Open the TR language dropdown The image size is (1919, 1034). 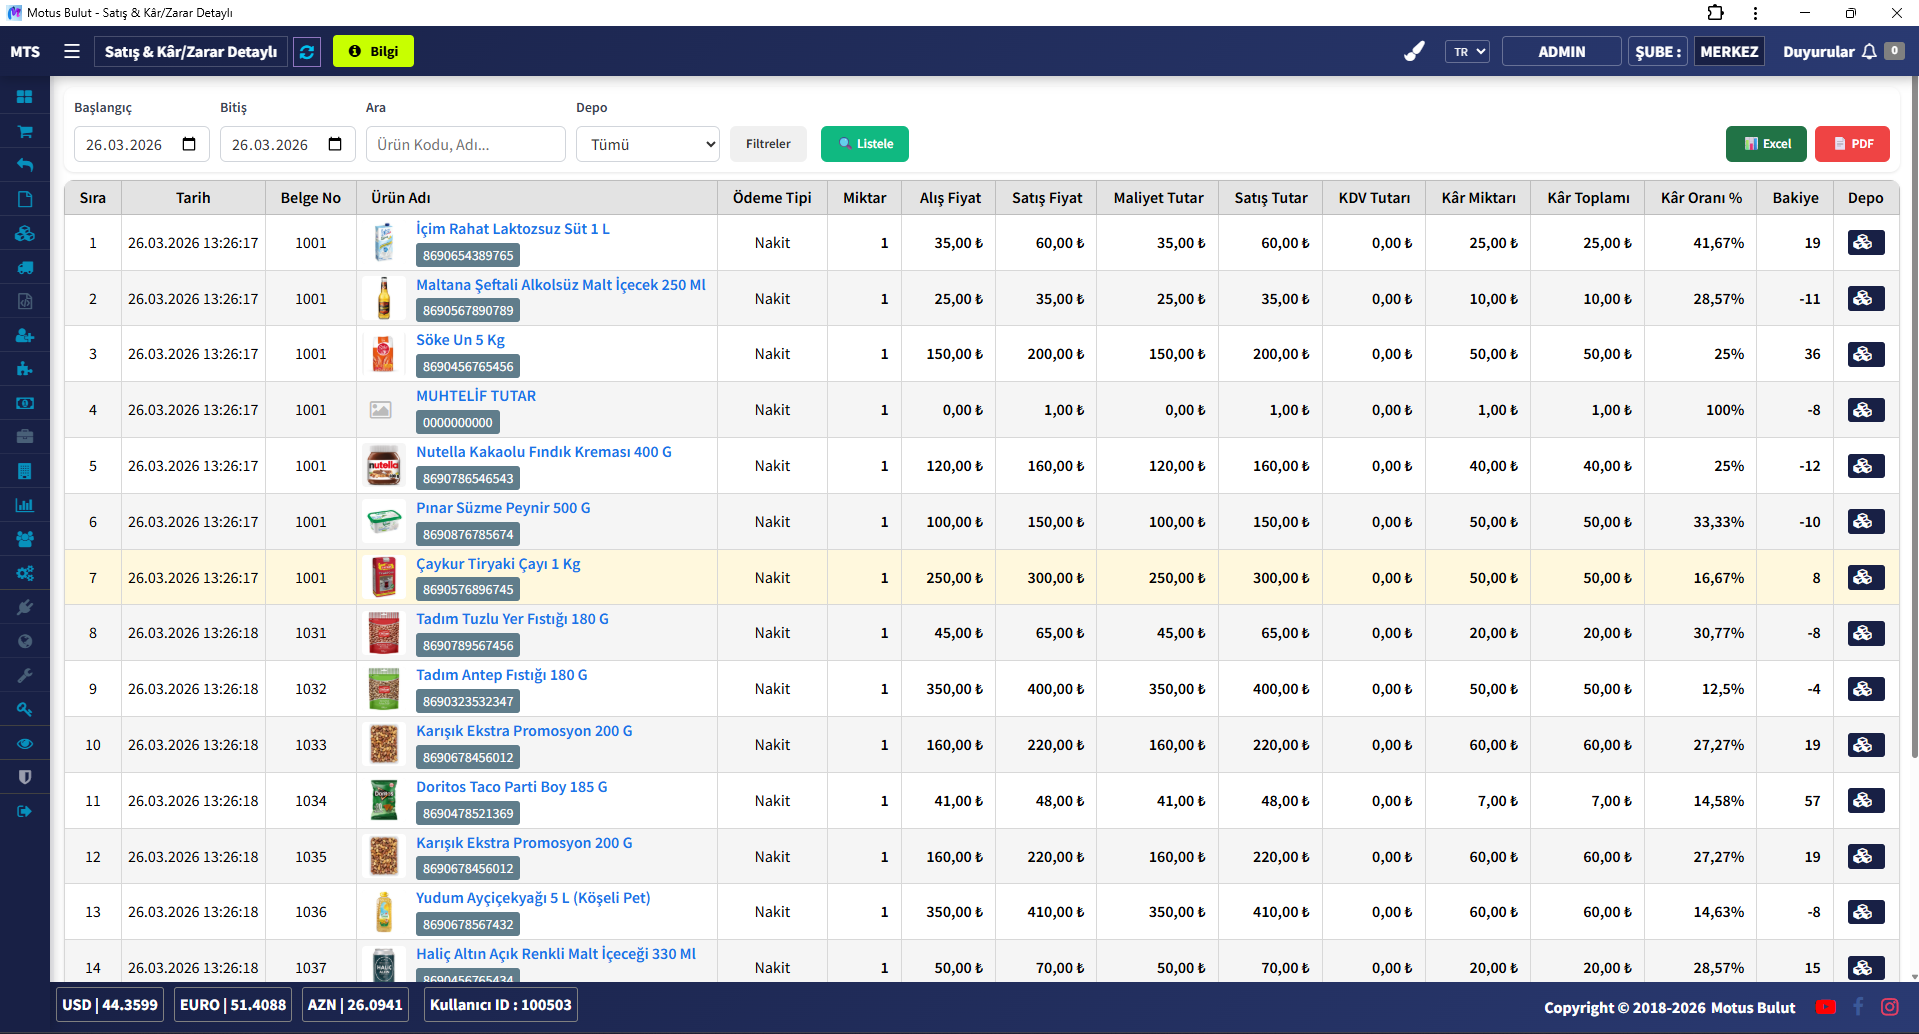point(1467,52)
